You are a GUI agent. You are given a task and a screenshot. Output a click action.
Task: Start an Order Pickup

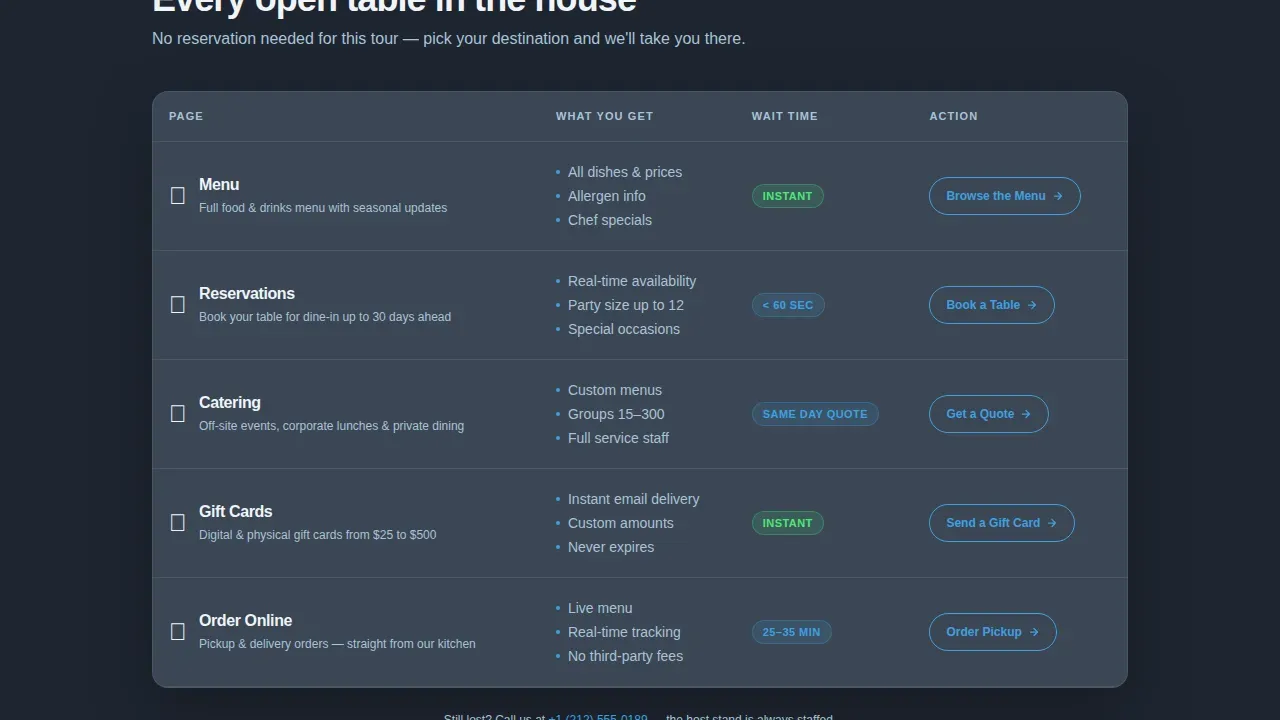(993, 632)
